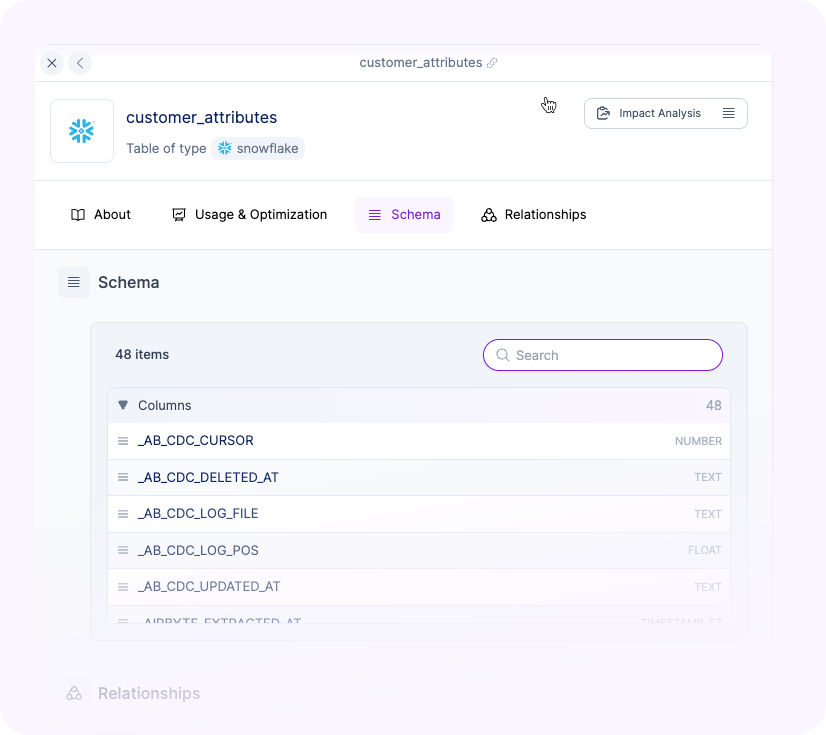Click the column icon beside _AB_CDC_DELETED_AT

click(x=123, y=478)
